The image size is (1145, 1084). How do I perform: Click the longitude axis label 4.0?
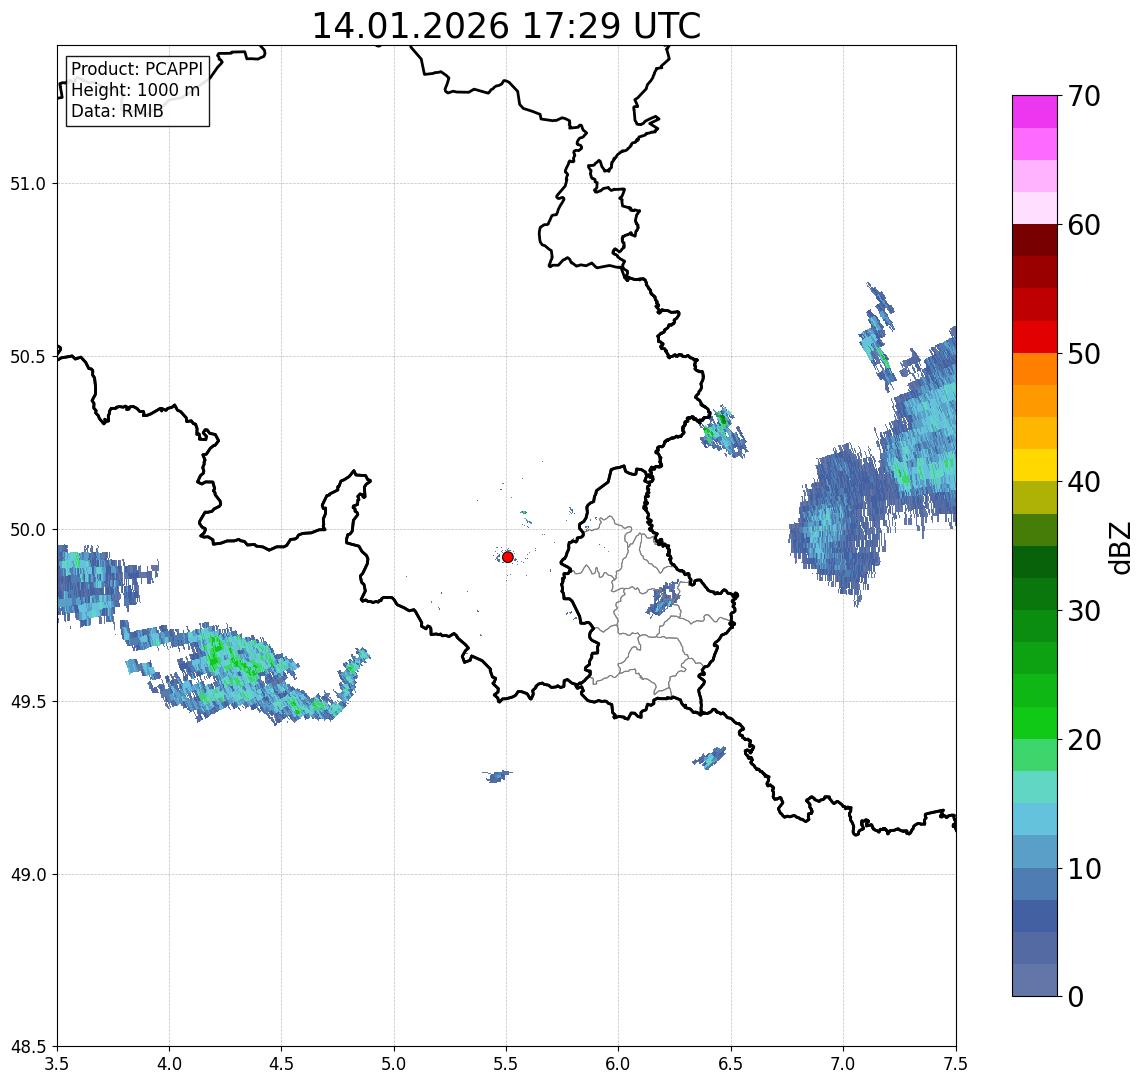click(x=169, y=1064)
